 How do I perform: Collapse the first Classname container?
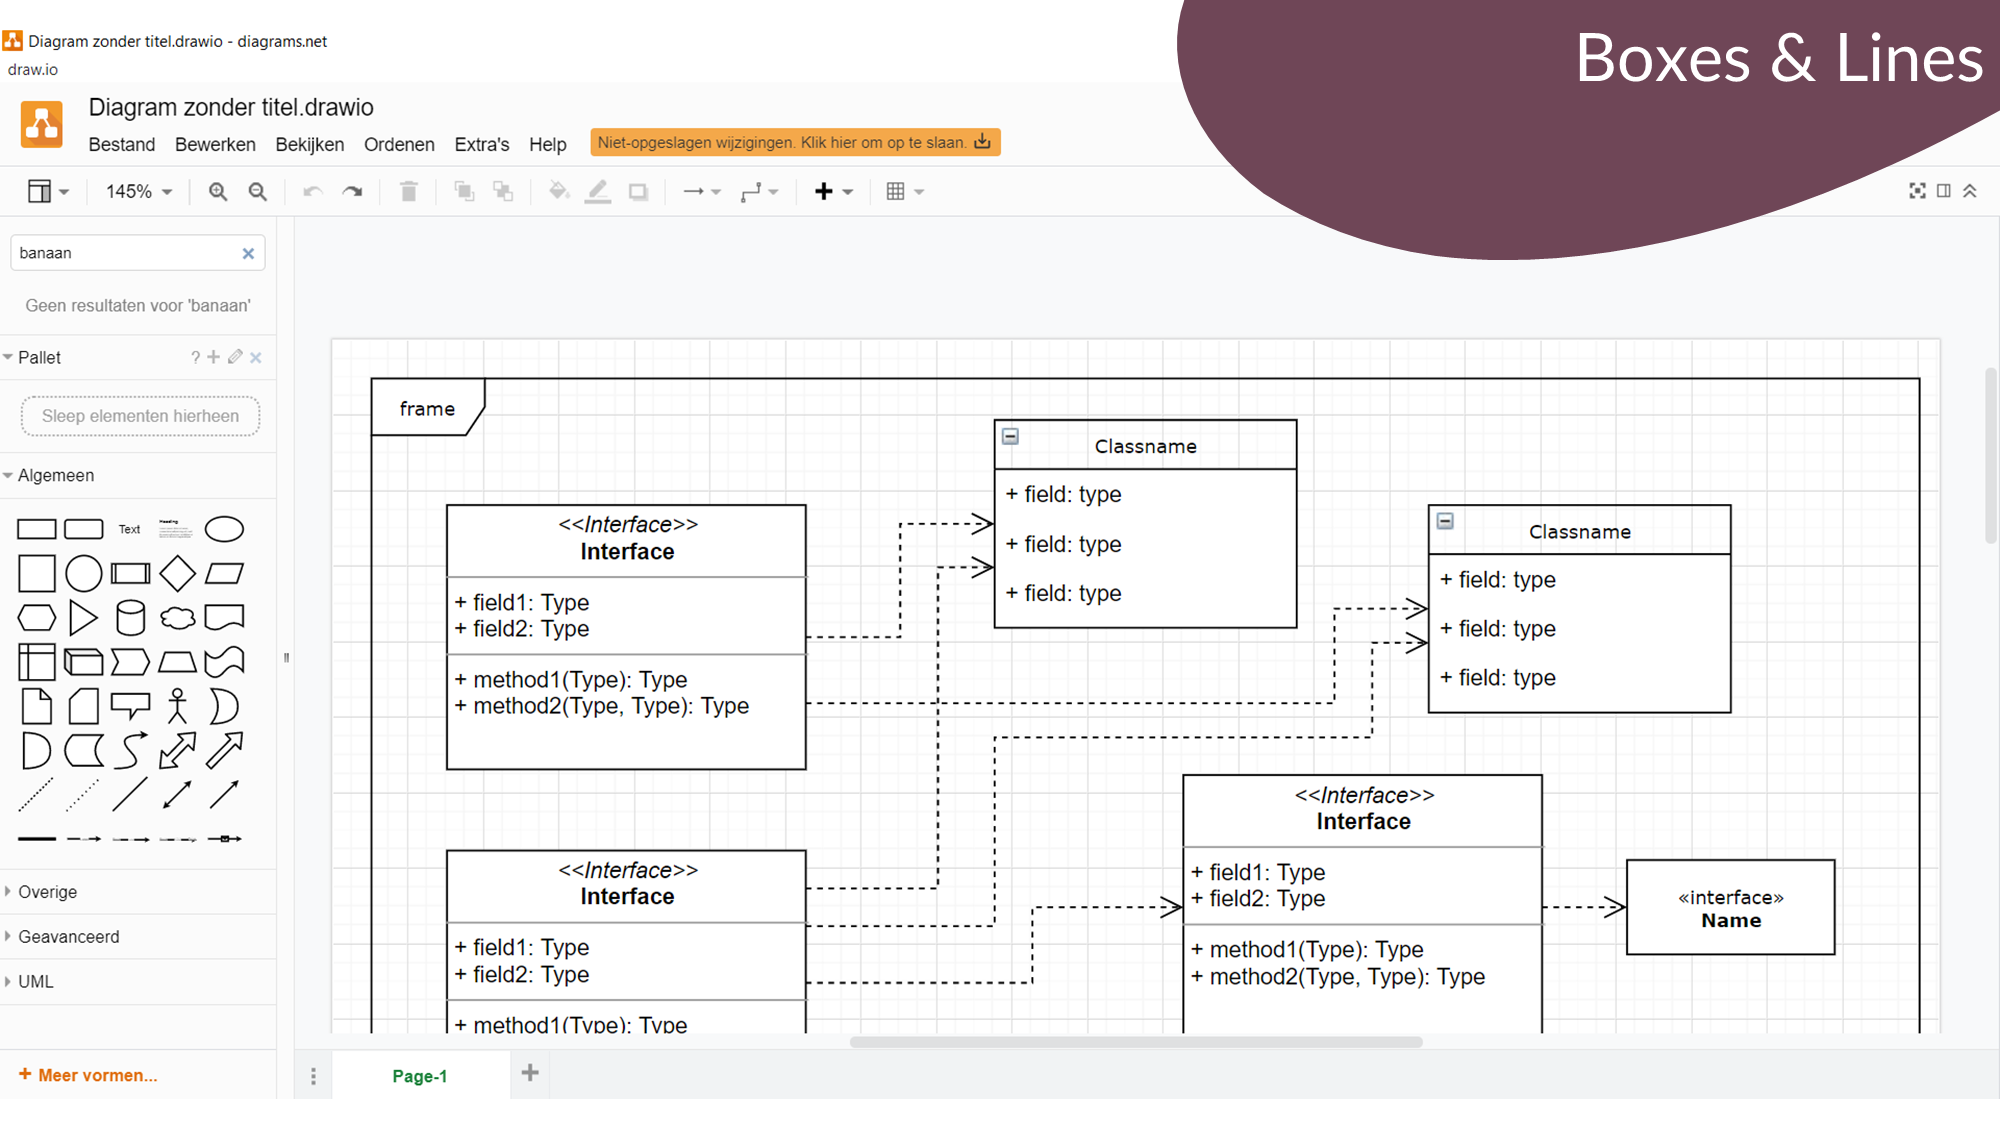pyautogui.click(x=1011, y=436)
